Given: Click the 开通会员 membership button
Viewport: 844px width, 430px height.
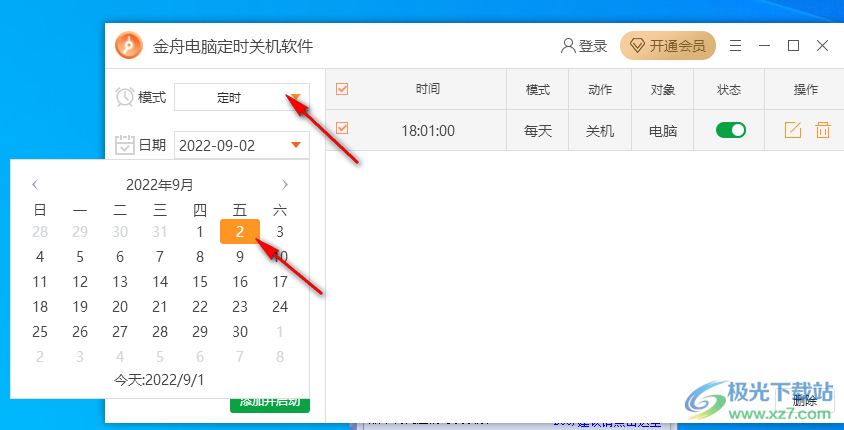Looking at the screenshot, I should pyautogui.click(x=667, y=46).
